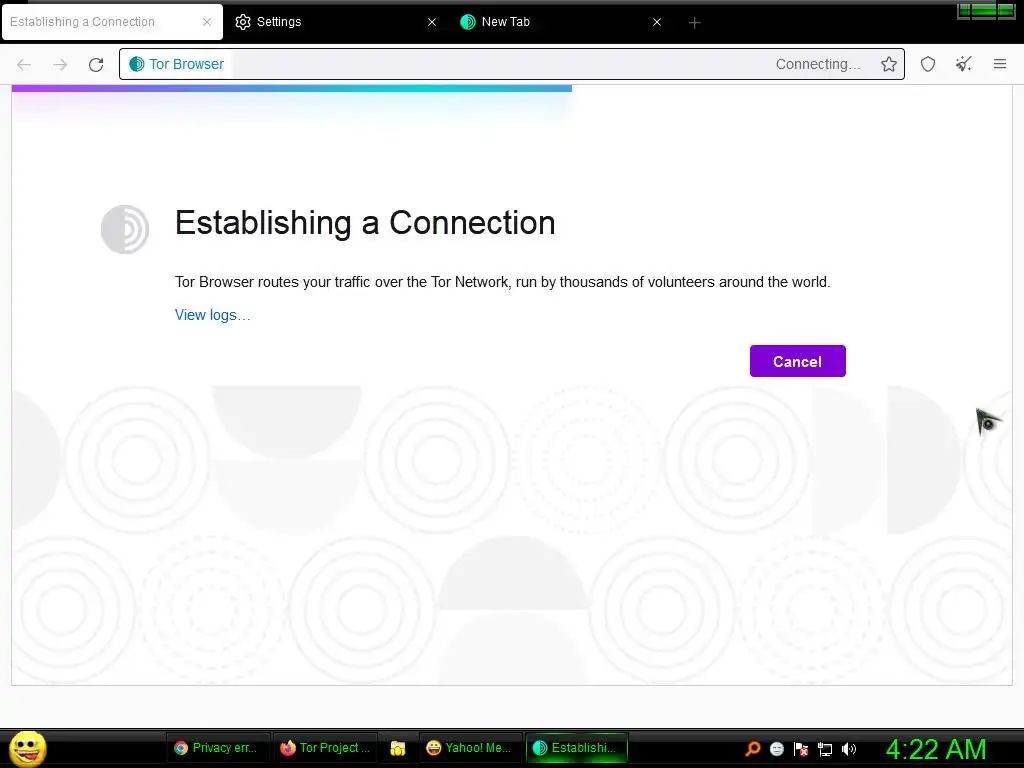Click the connection progress bar
The height and width of the screenshot is (768, 1024).
pyautogui.click(x=292, y=88)
